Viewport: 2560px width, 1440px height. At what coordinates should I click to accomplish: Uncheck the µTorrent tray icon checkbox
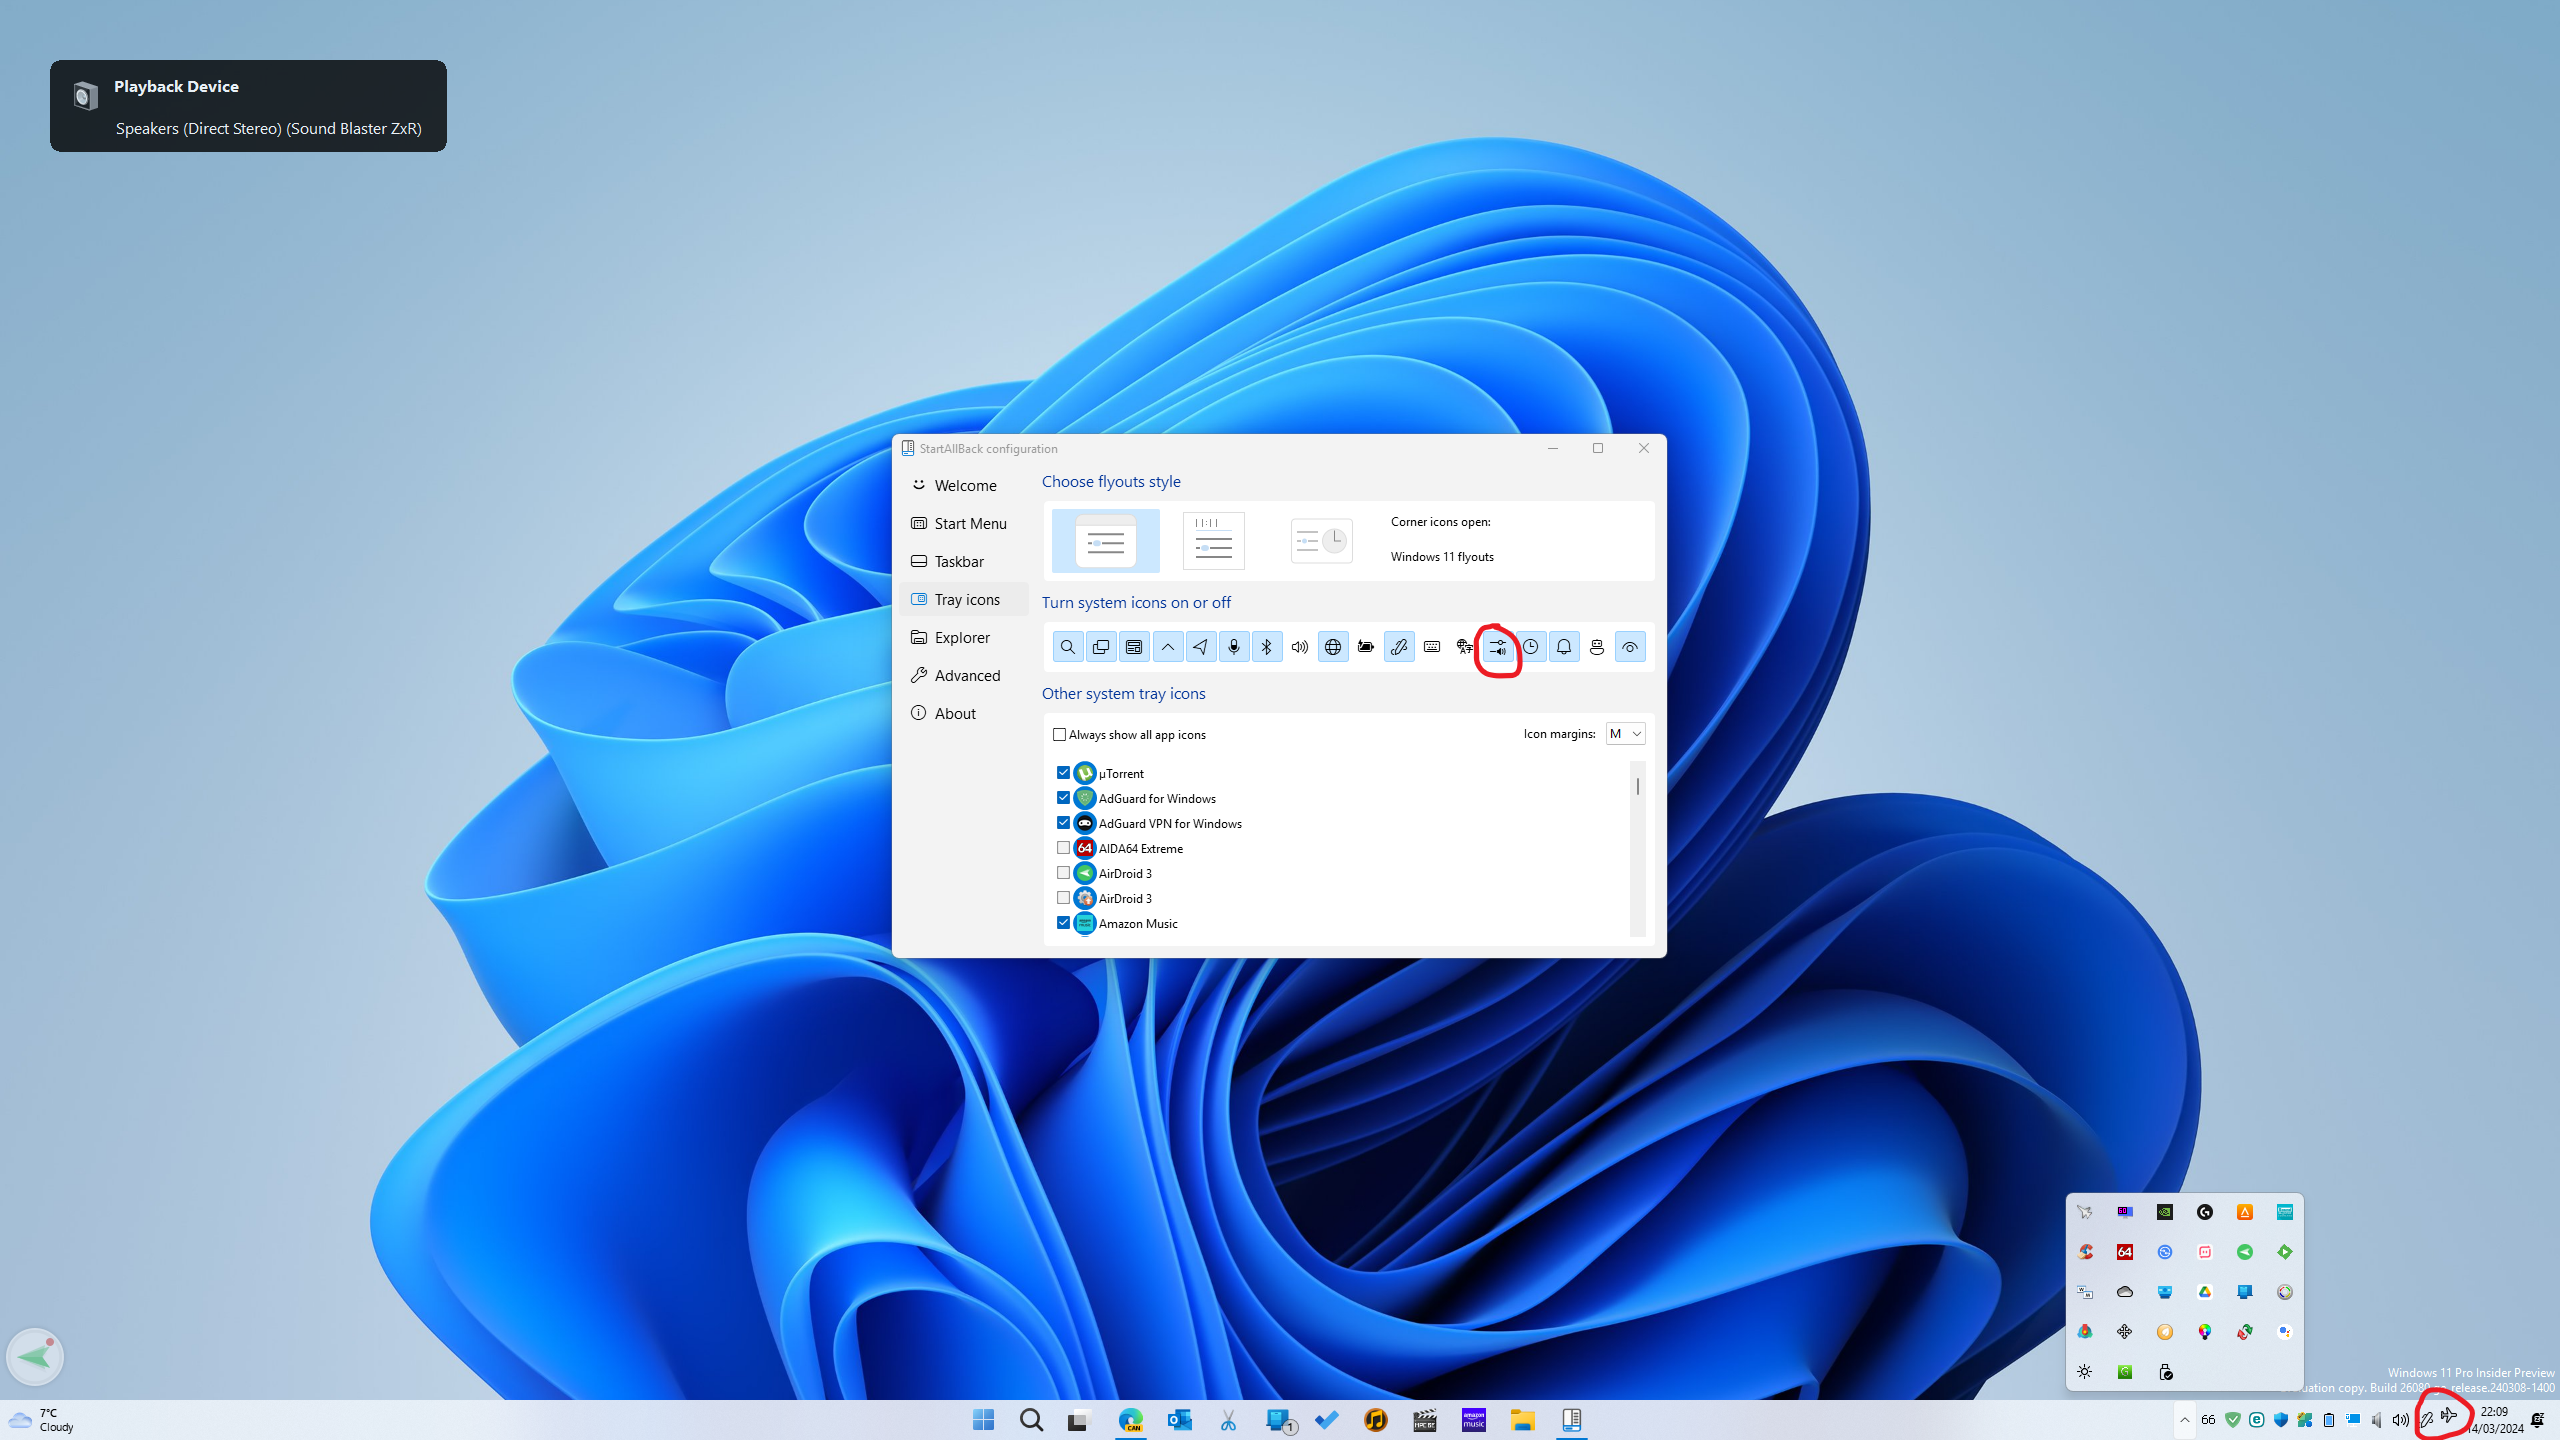pos(1063,773)
